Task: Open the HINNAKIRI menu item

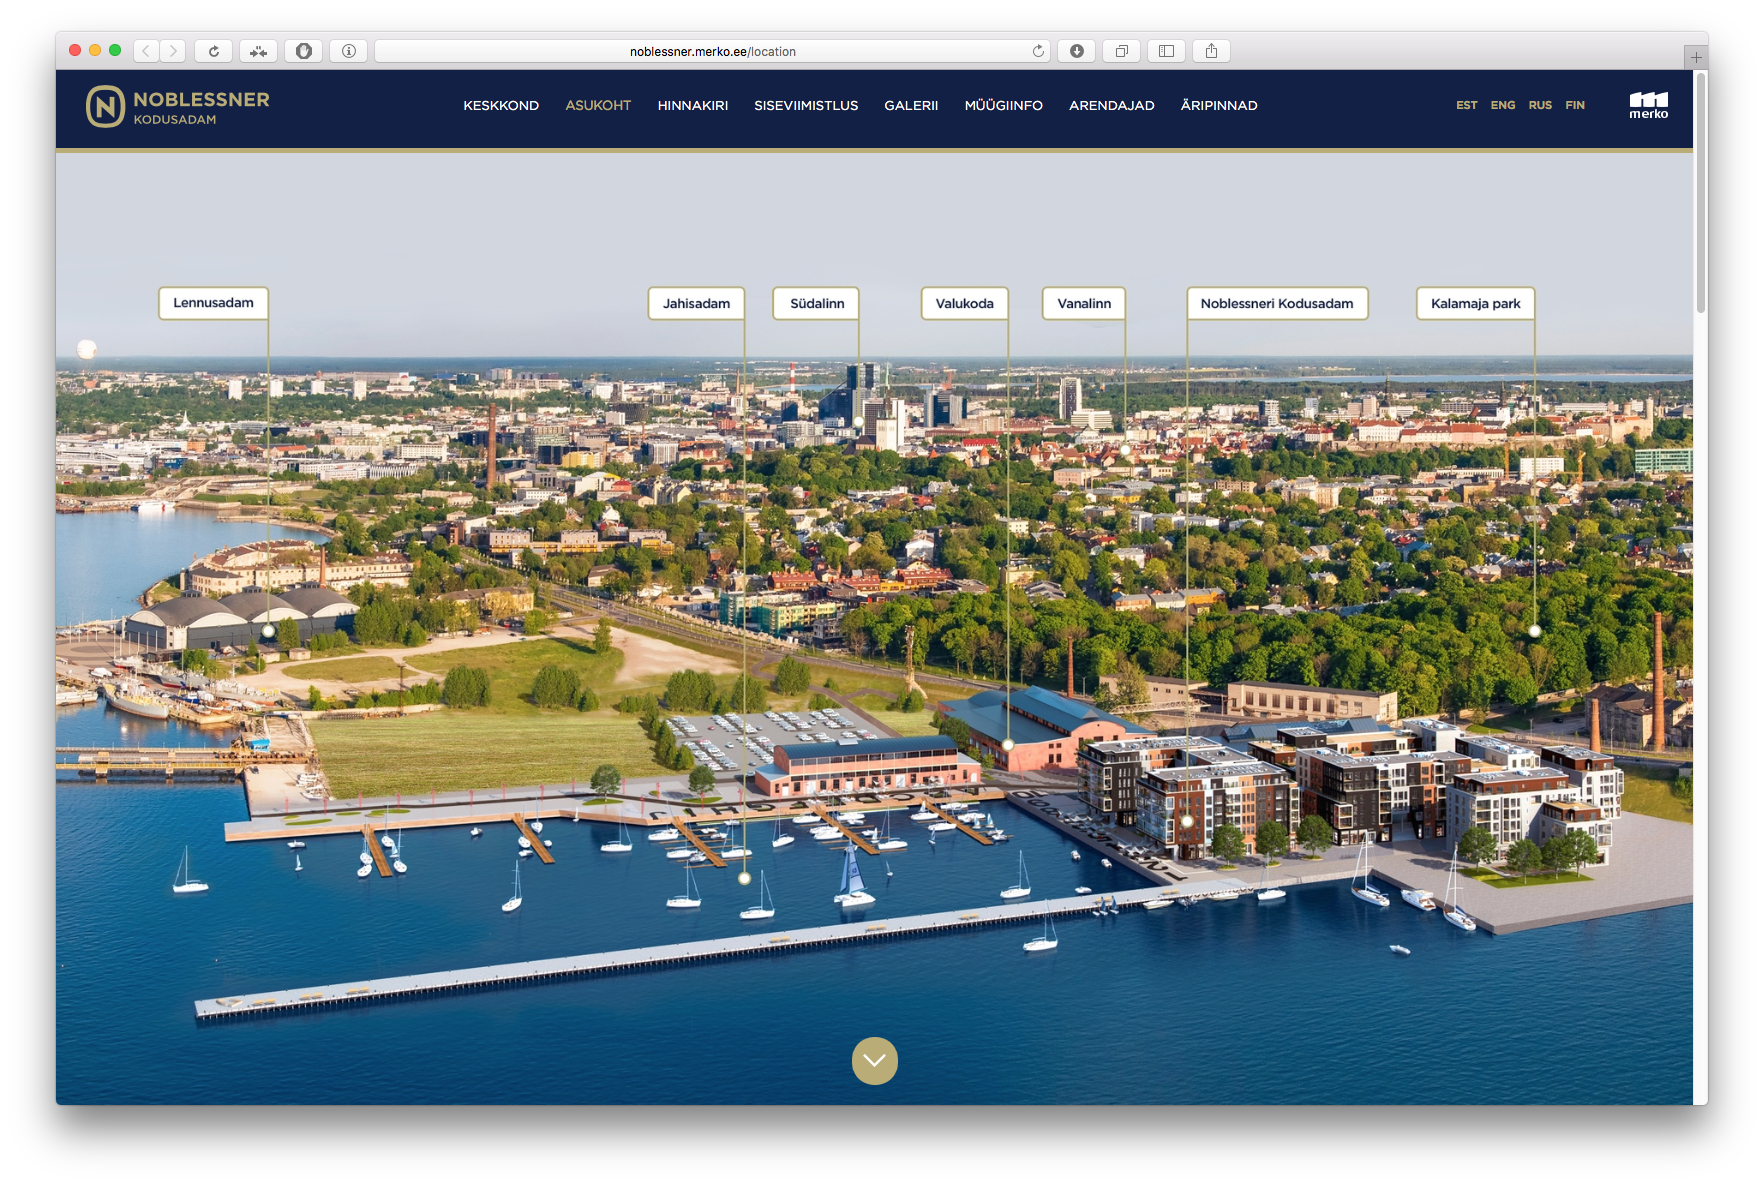Action: (692, 105)
